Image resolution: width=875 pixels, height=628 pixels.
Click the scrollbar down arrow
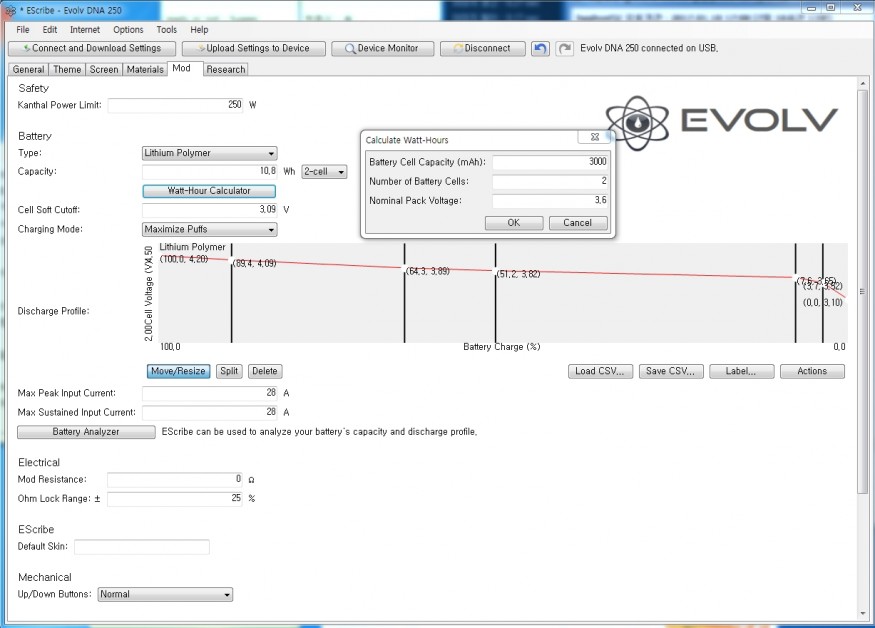(x=863, y=613)
